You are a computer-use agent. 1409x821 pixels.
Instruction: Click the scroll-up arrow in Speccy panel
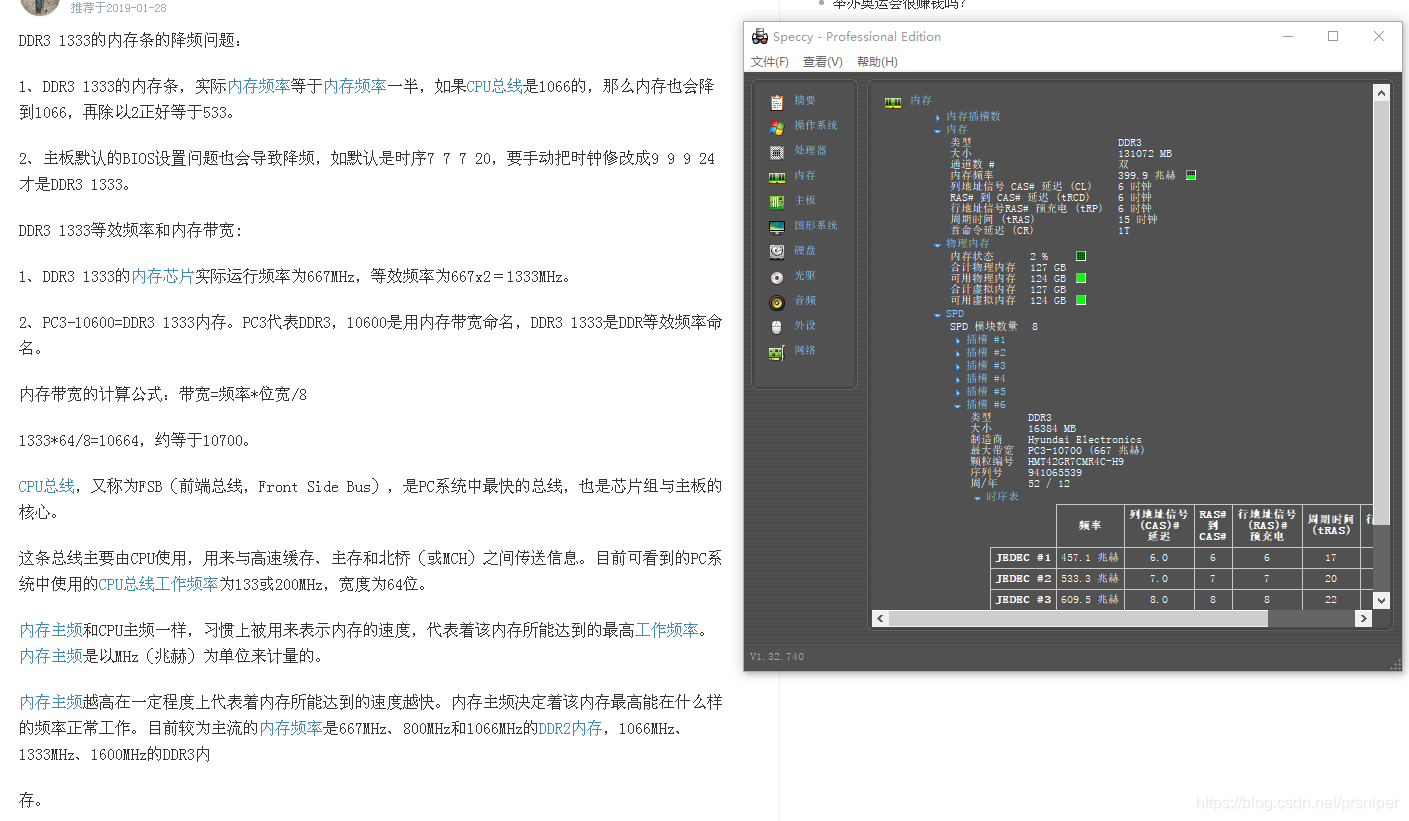[x=1381, y=93]
